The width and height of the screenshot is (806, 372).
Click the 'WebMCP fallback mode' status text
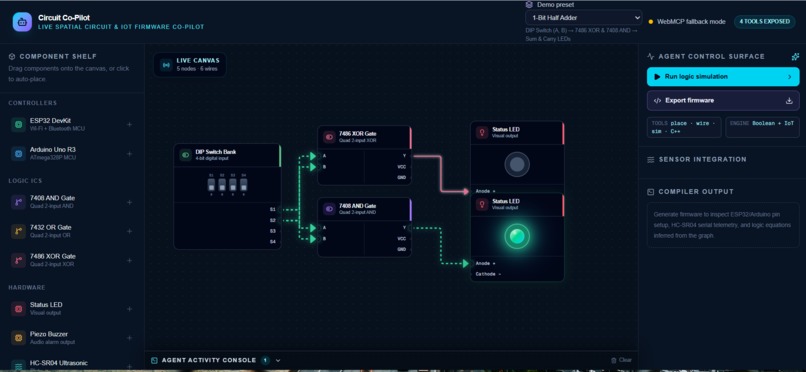coord(691,22)
